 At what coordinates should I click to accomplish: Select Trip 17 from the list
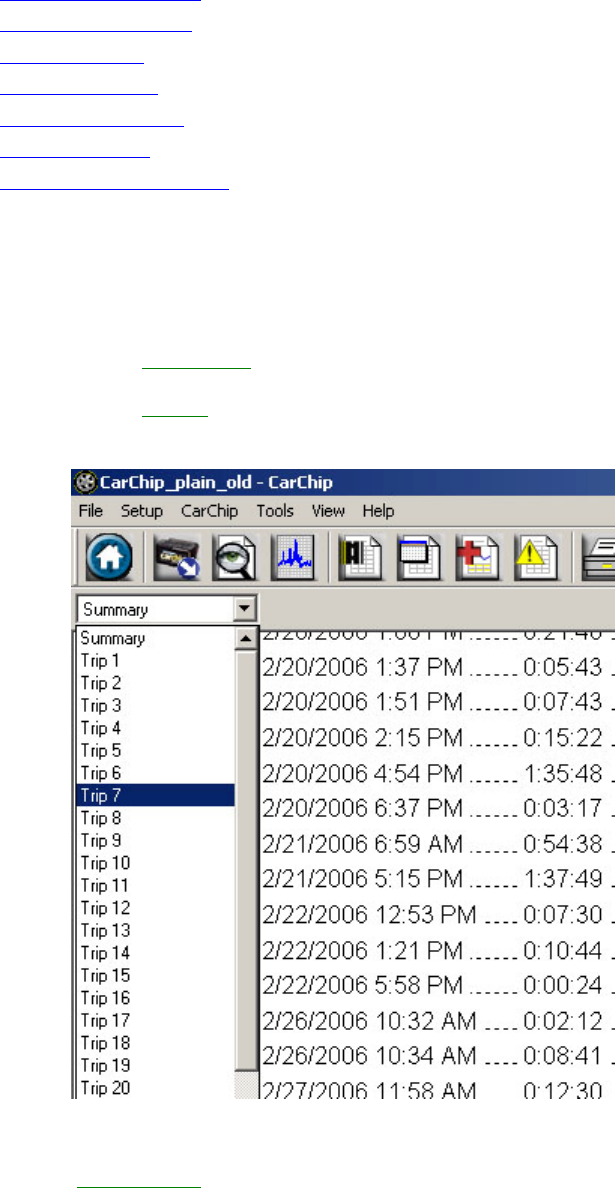(155, 1021)
